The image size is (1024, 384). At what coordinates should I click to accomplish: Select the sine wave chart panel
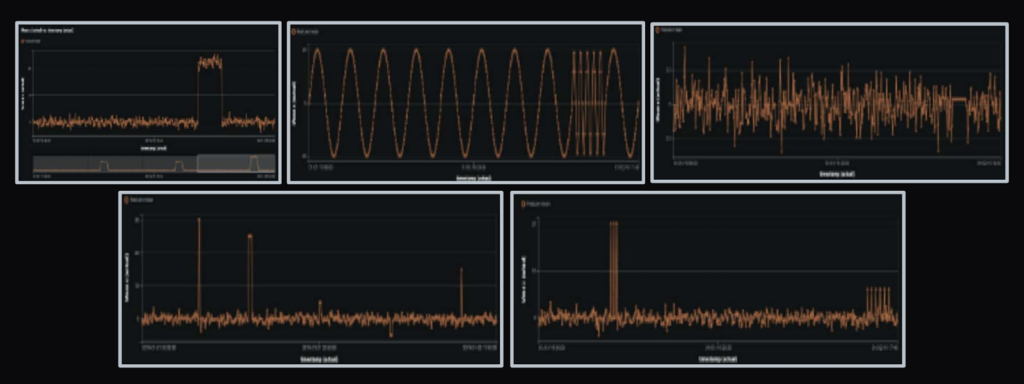coord(466,103)
